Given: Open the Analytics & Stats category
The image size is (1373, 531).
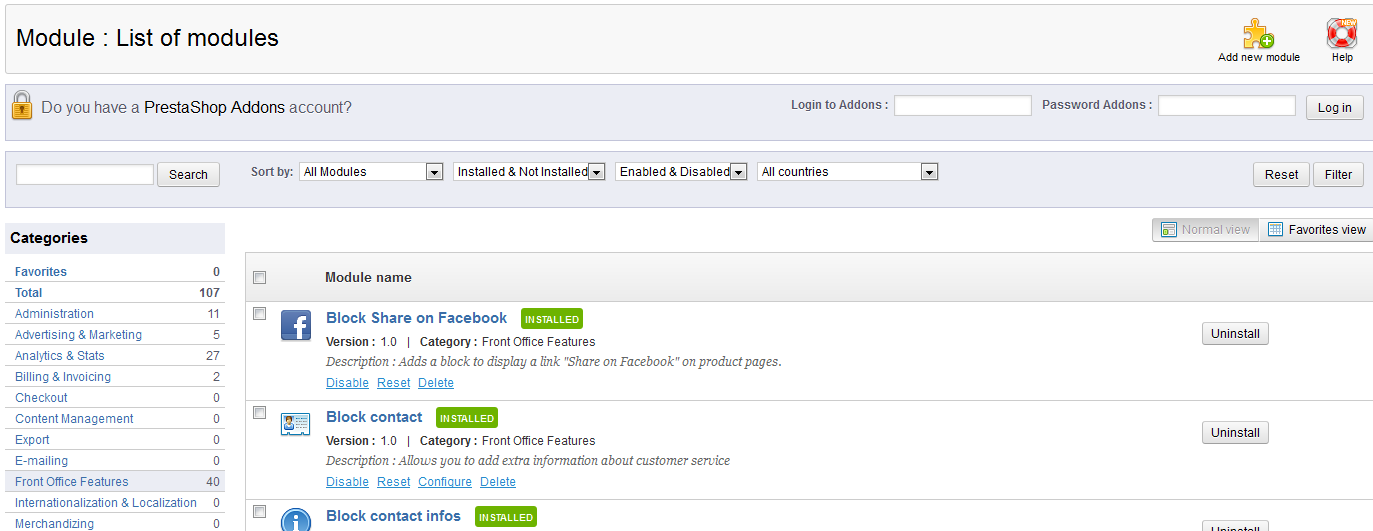Looking at the screenshot, I should tap(59, 356).
